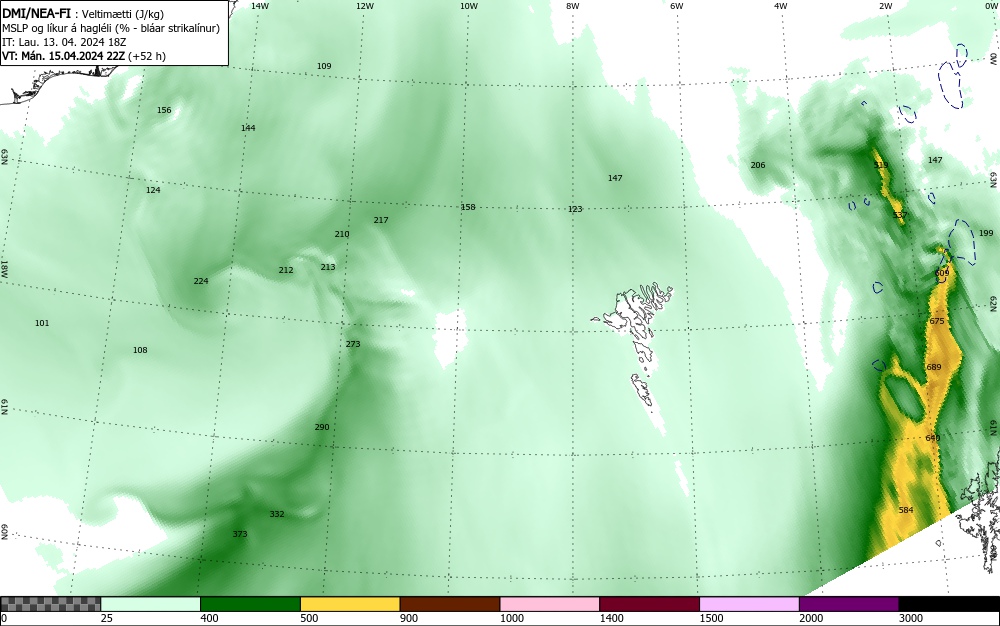The width and height of the screenshot is (1000, 626).
Task: Click the CAPE value '158'
Action: coord(468,207)
